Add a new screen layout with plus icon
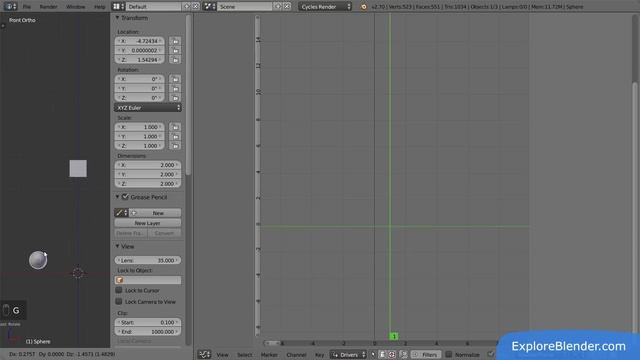 (187, 7)
